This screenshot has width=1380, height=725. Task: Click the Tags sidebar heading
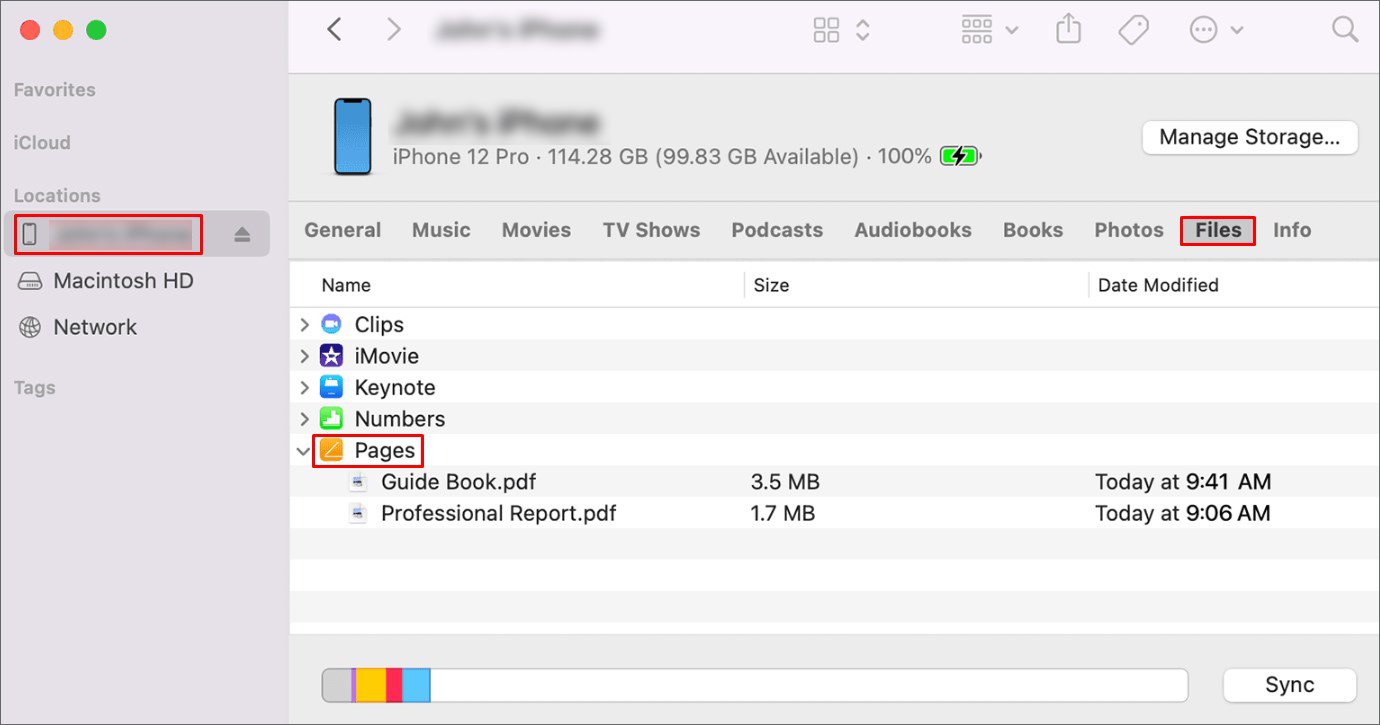(34, 388)
